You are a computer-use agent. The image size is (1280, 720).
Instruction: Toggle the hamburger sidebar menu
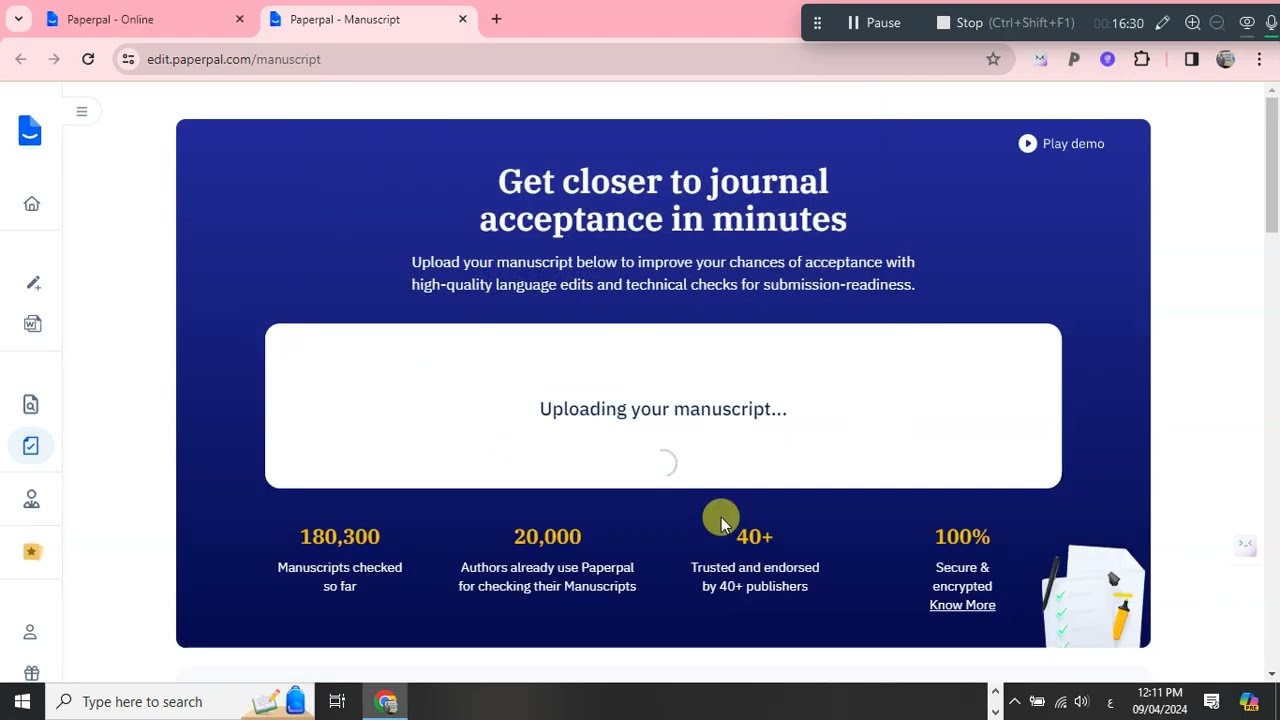pyautogui.click(x=82, y=112)
